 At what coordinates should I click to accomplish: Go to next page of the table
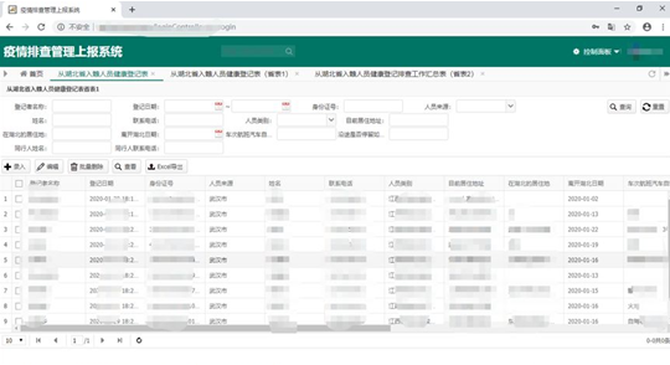(102, 341)
